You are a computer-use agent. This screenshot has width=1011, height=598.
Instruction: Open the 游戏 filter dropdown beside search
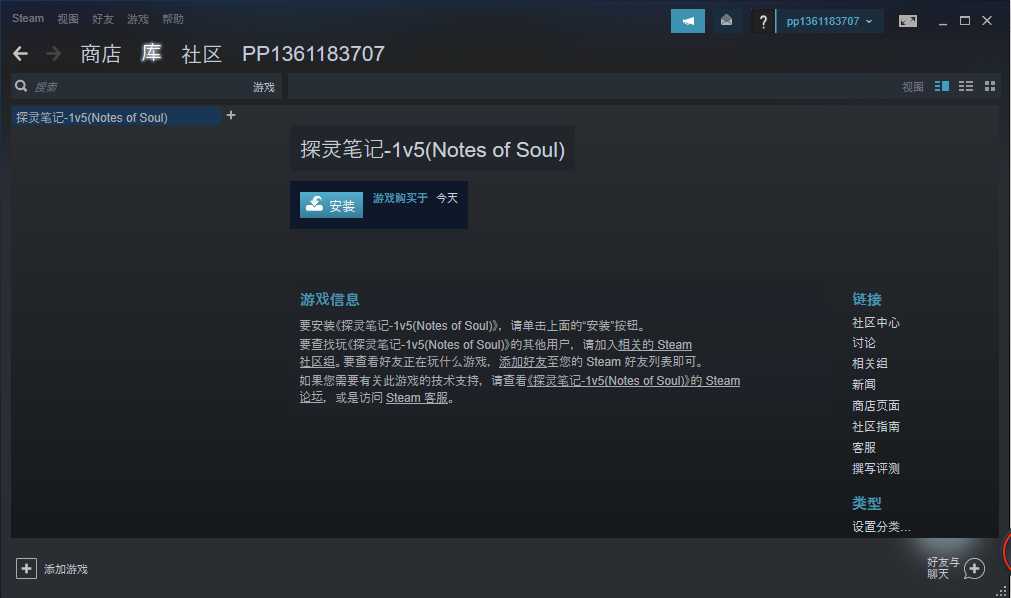(264, 87)
